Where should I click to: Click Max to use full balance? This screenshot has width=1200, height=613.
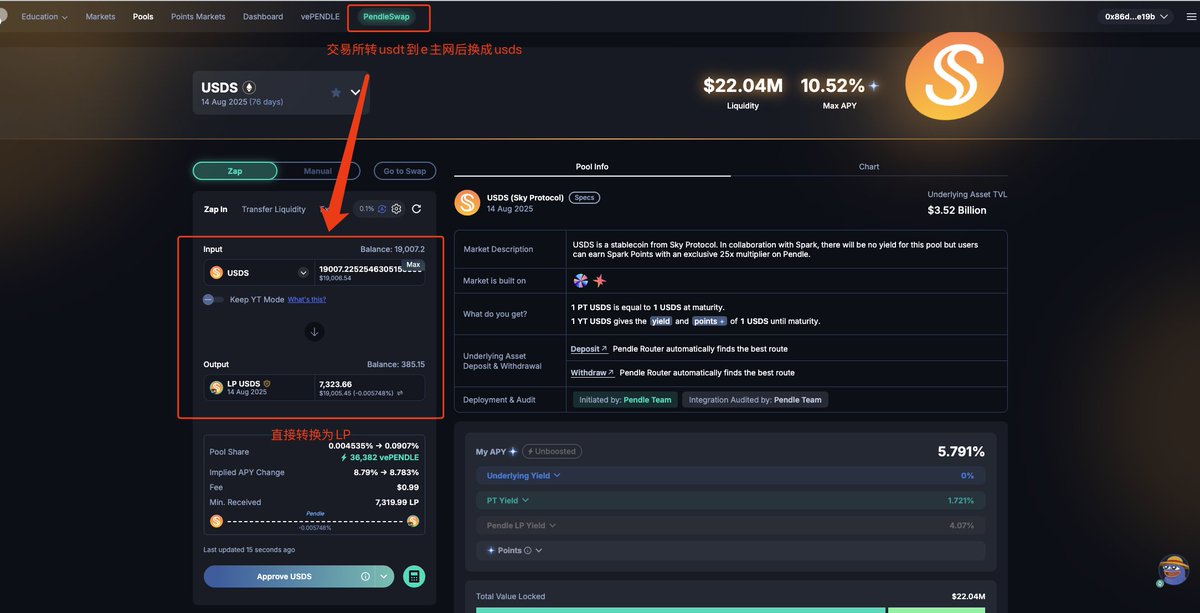[413, 265]
